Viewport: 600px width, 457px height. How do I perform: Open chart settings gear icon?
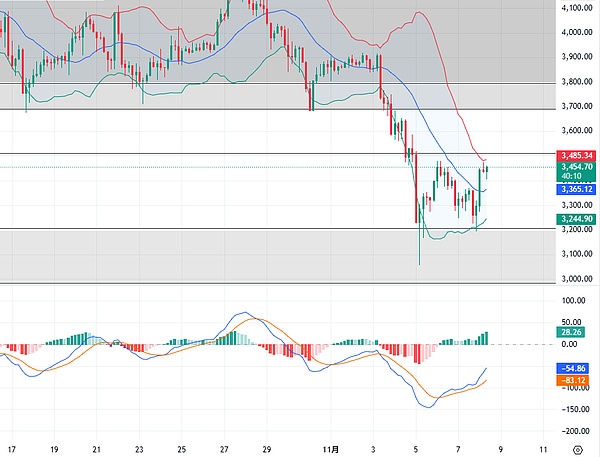click(577, 449)
